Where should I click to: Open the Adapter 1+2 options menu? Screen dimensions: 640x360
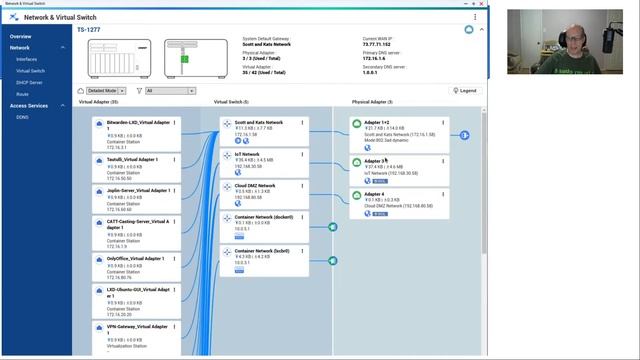click(443, 122)
